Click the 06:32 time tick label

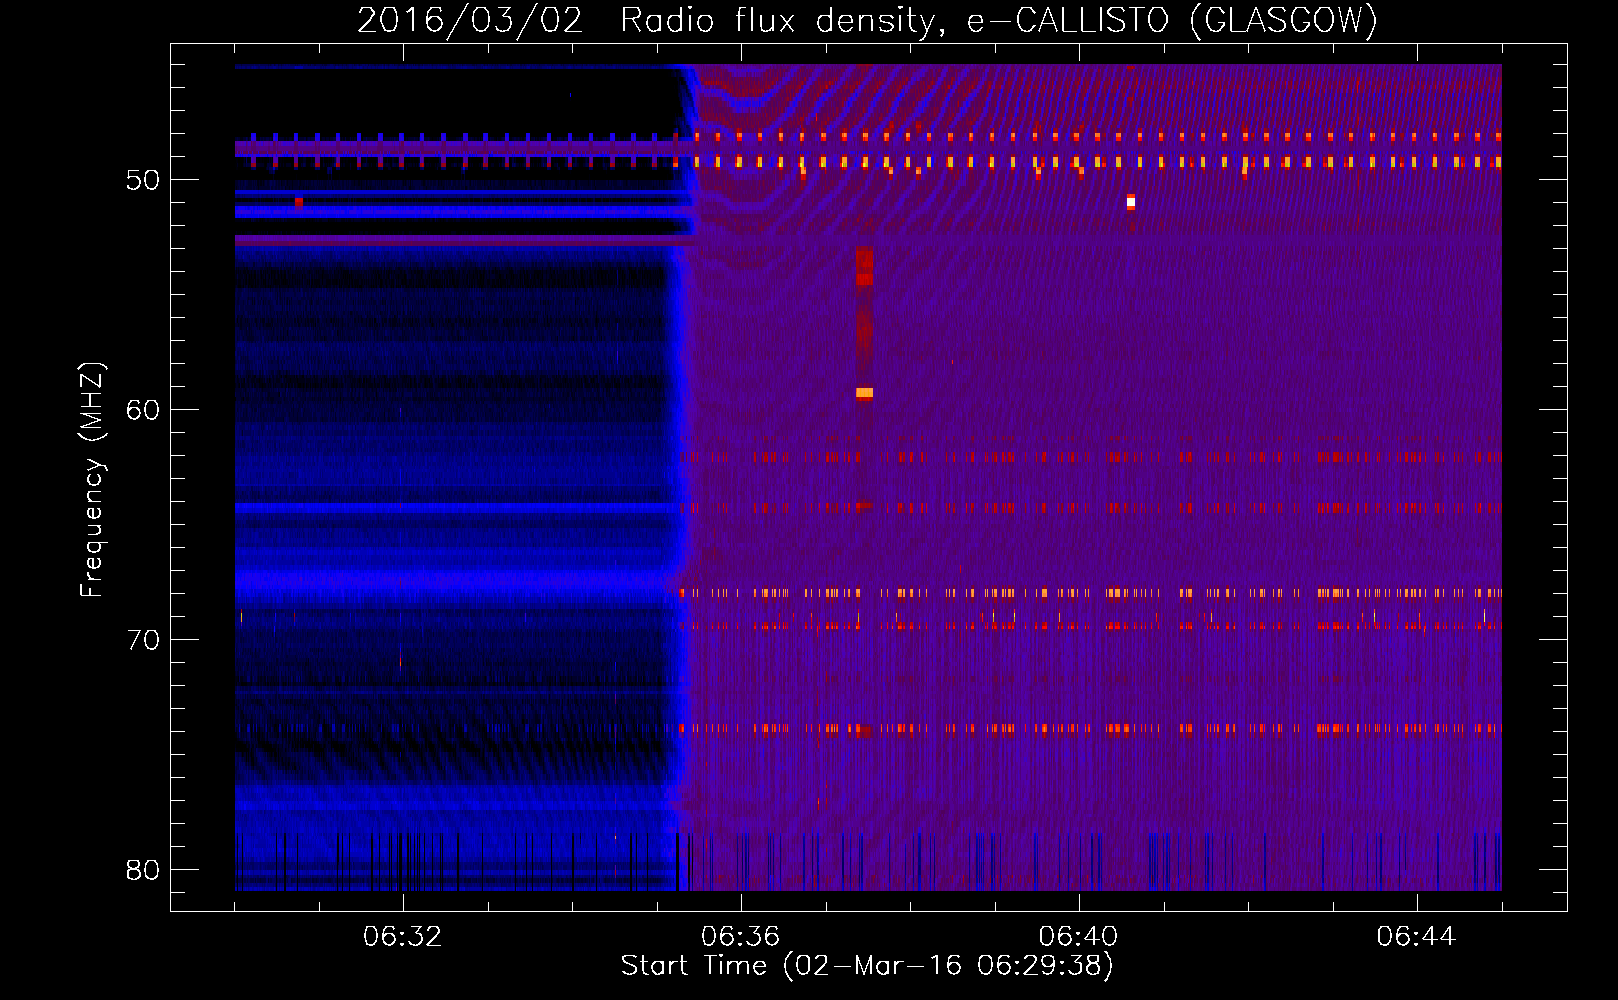[403, 937]
